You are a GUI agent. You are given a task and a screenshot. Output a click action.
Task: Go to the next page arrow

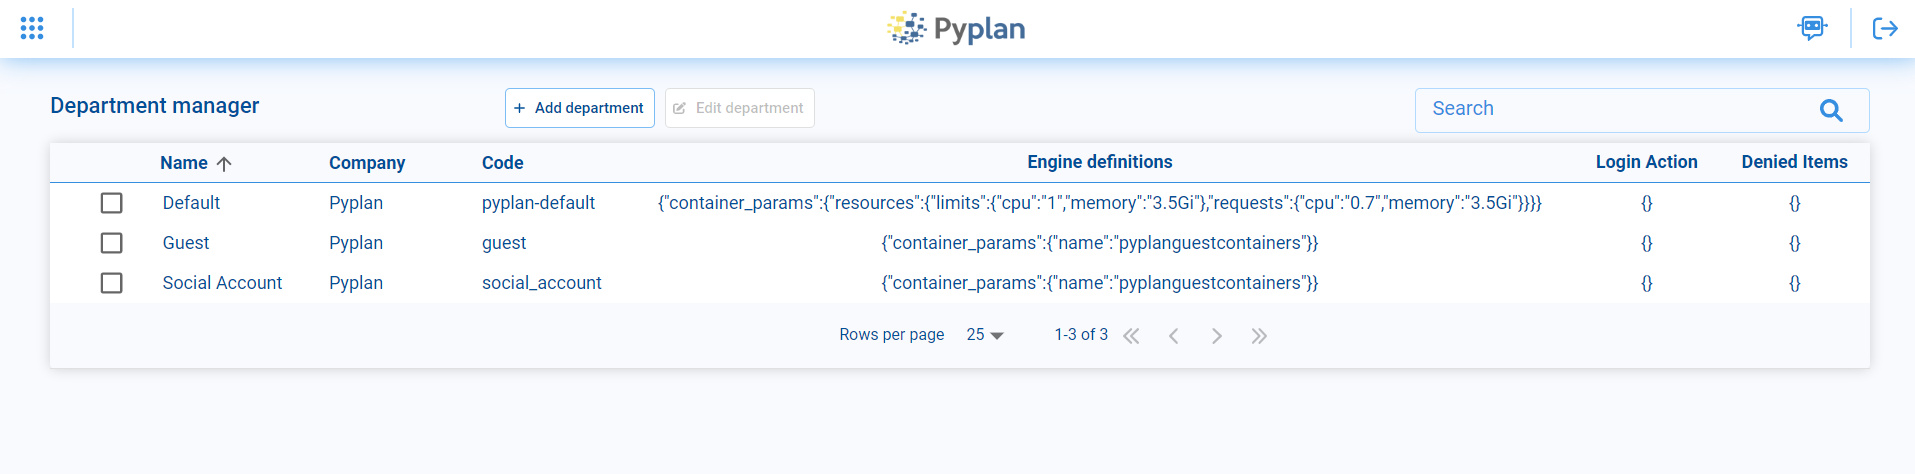point(1217,336)
